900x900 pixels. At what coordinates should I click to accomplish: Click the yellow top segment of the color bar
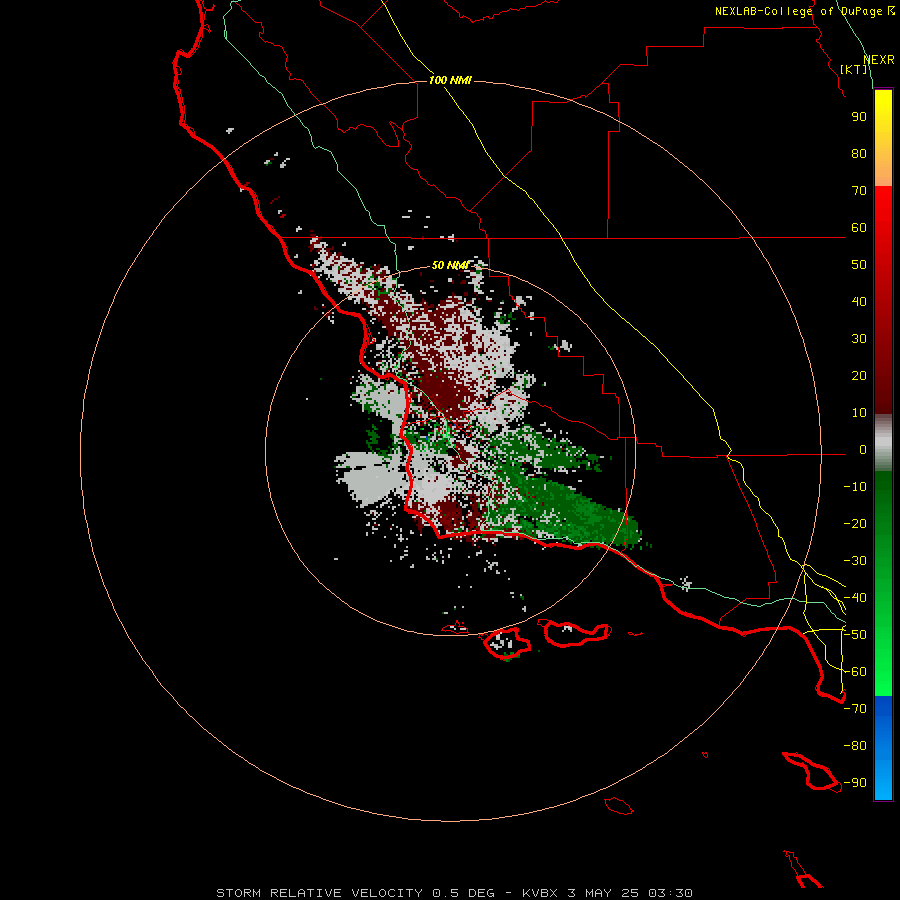point(883,138)
